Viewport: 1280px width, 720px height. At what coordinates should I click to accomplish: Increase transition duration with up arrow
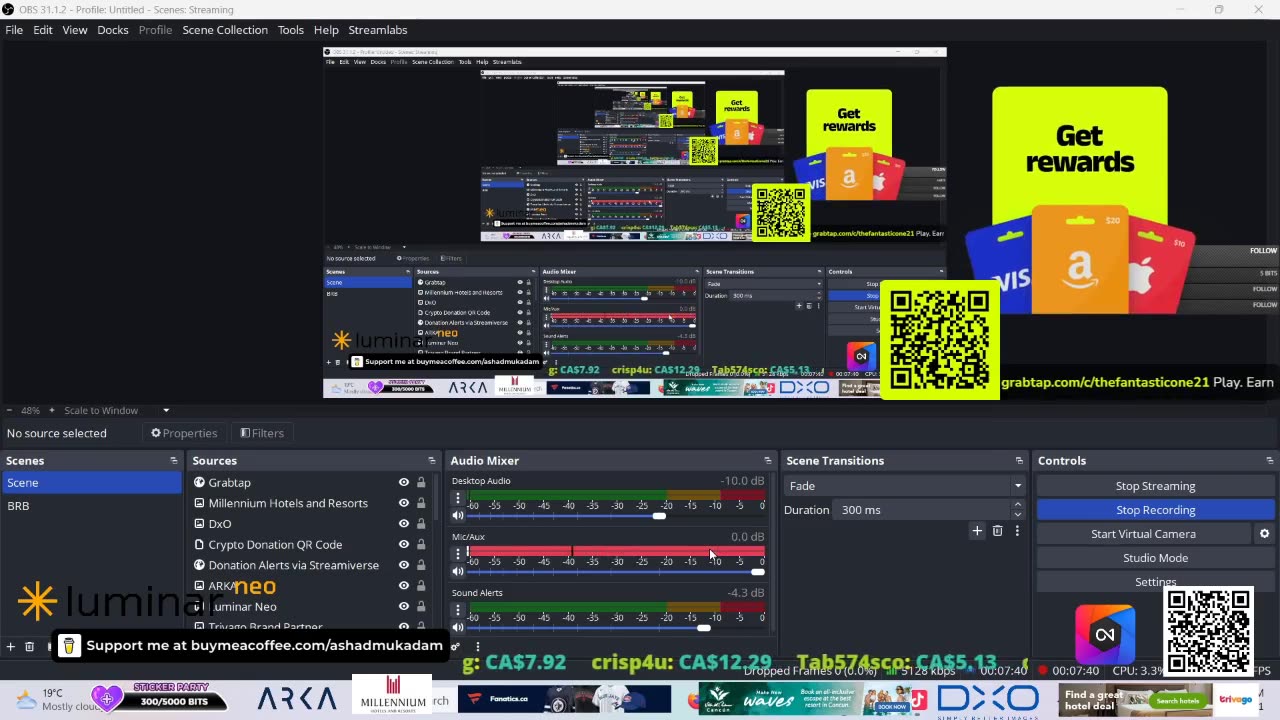click(x=1017, y=505)
